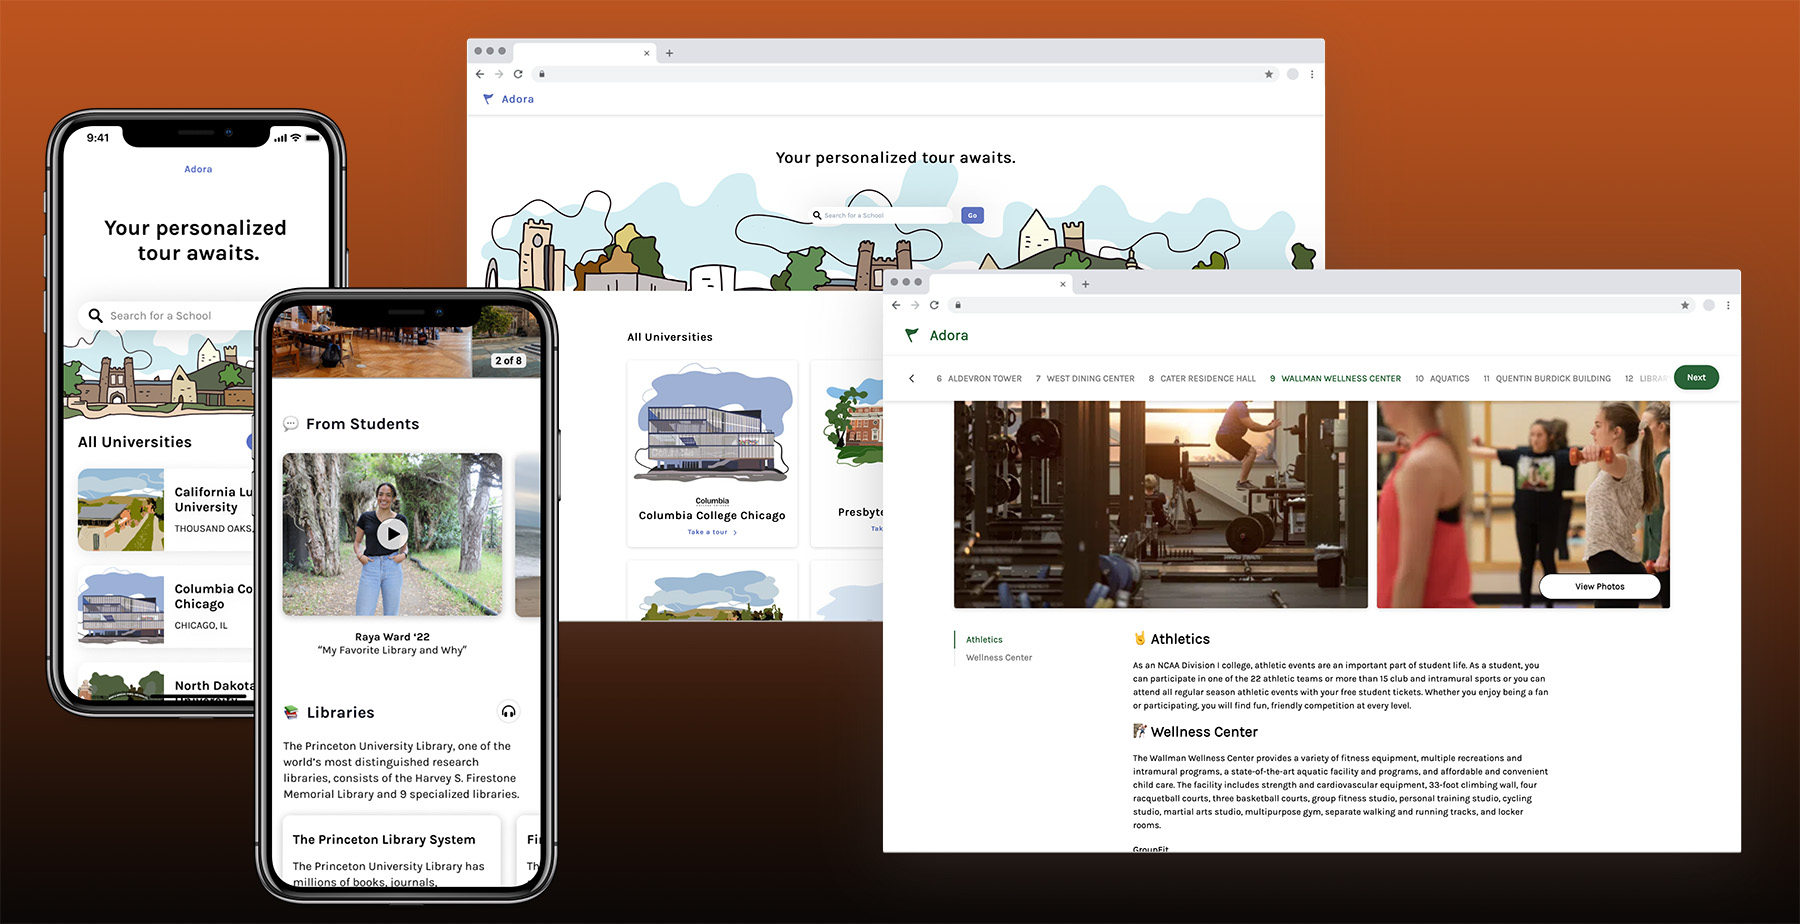1800x924 pixels.
Task: Click the speech bubble icon by From Students
Action: [x=291, y=424]
